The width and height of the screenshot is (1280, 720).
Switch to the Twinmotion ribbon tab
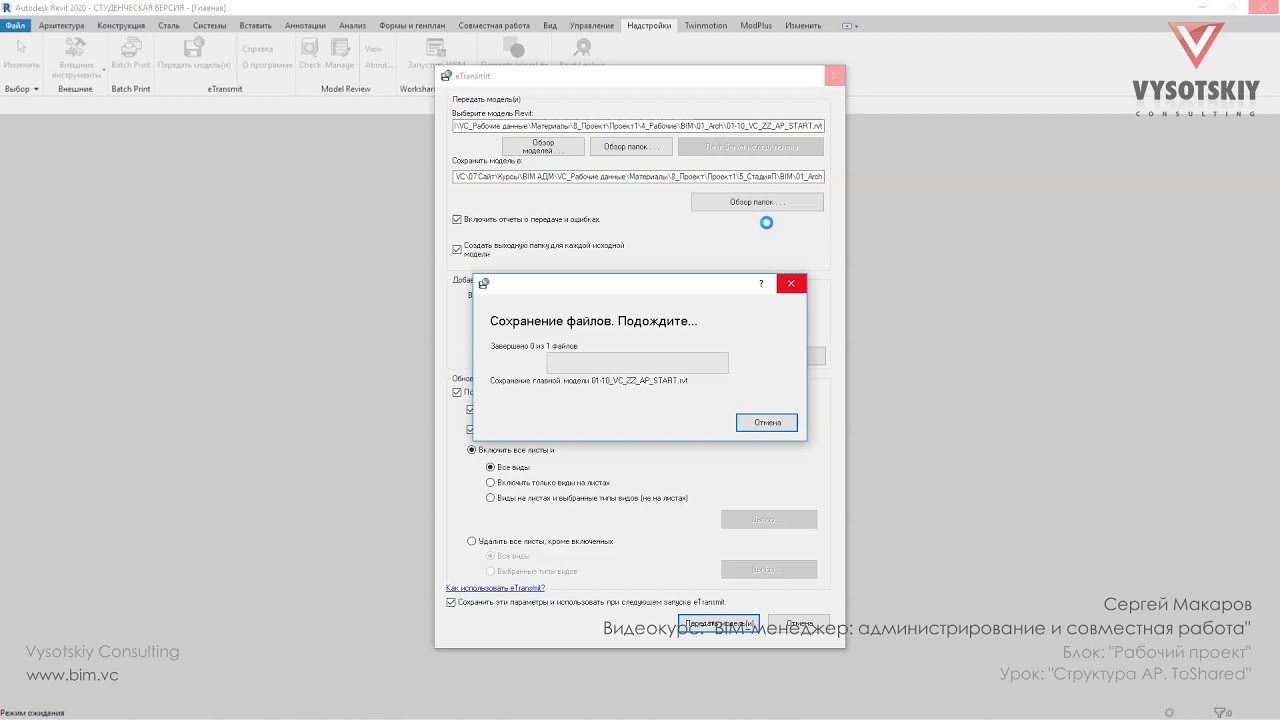tap(706, 25)
